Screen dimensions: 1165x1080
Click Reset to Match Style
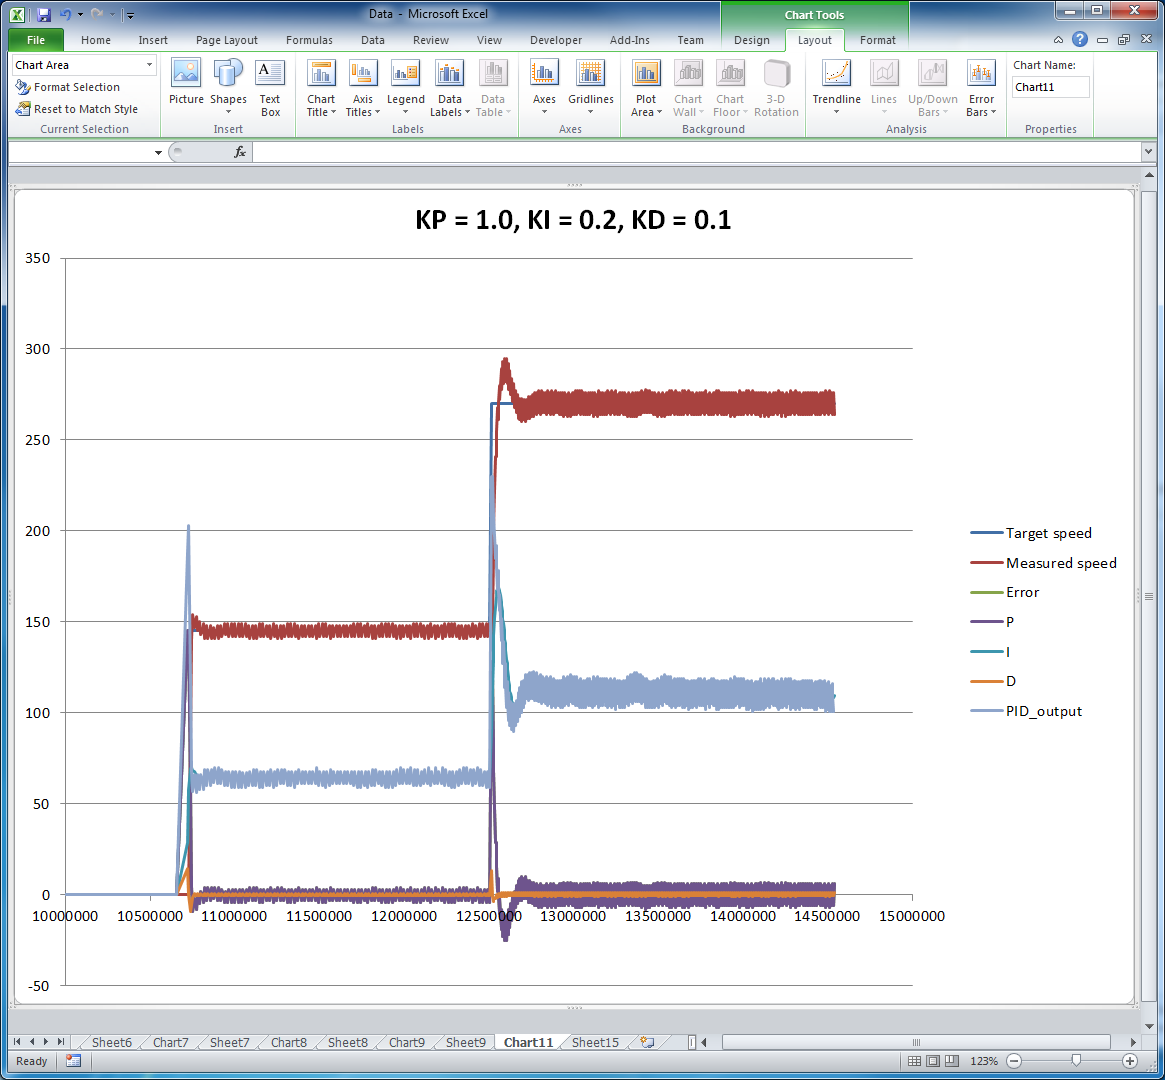pyautogui.click(x=77, y=108)
